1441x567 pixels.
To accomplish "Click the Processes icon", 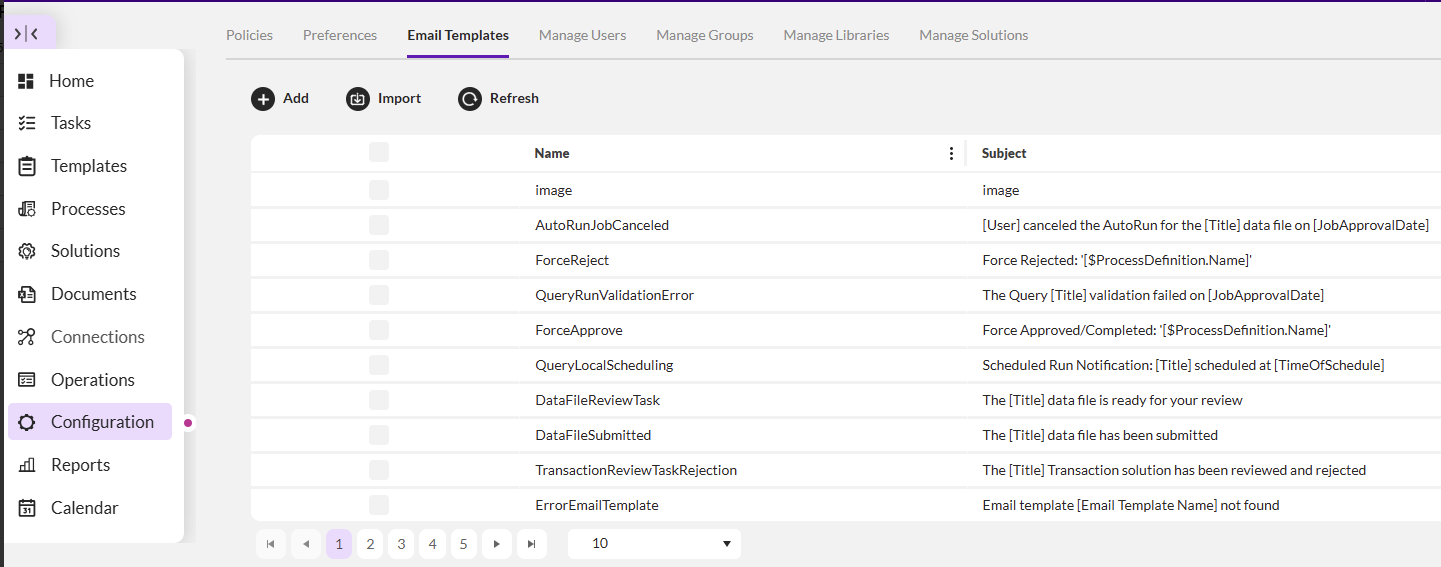I will (27, 209).
